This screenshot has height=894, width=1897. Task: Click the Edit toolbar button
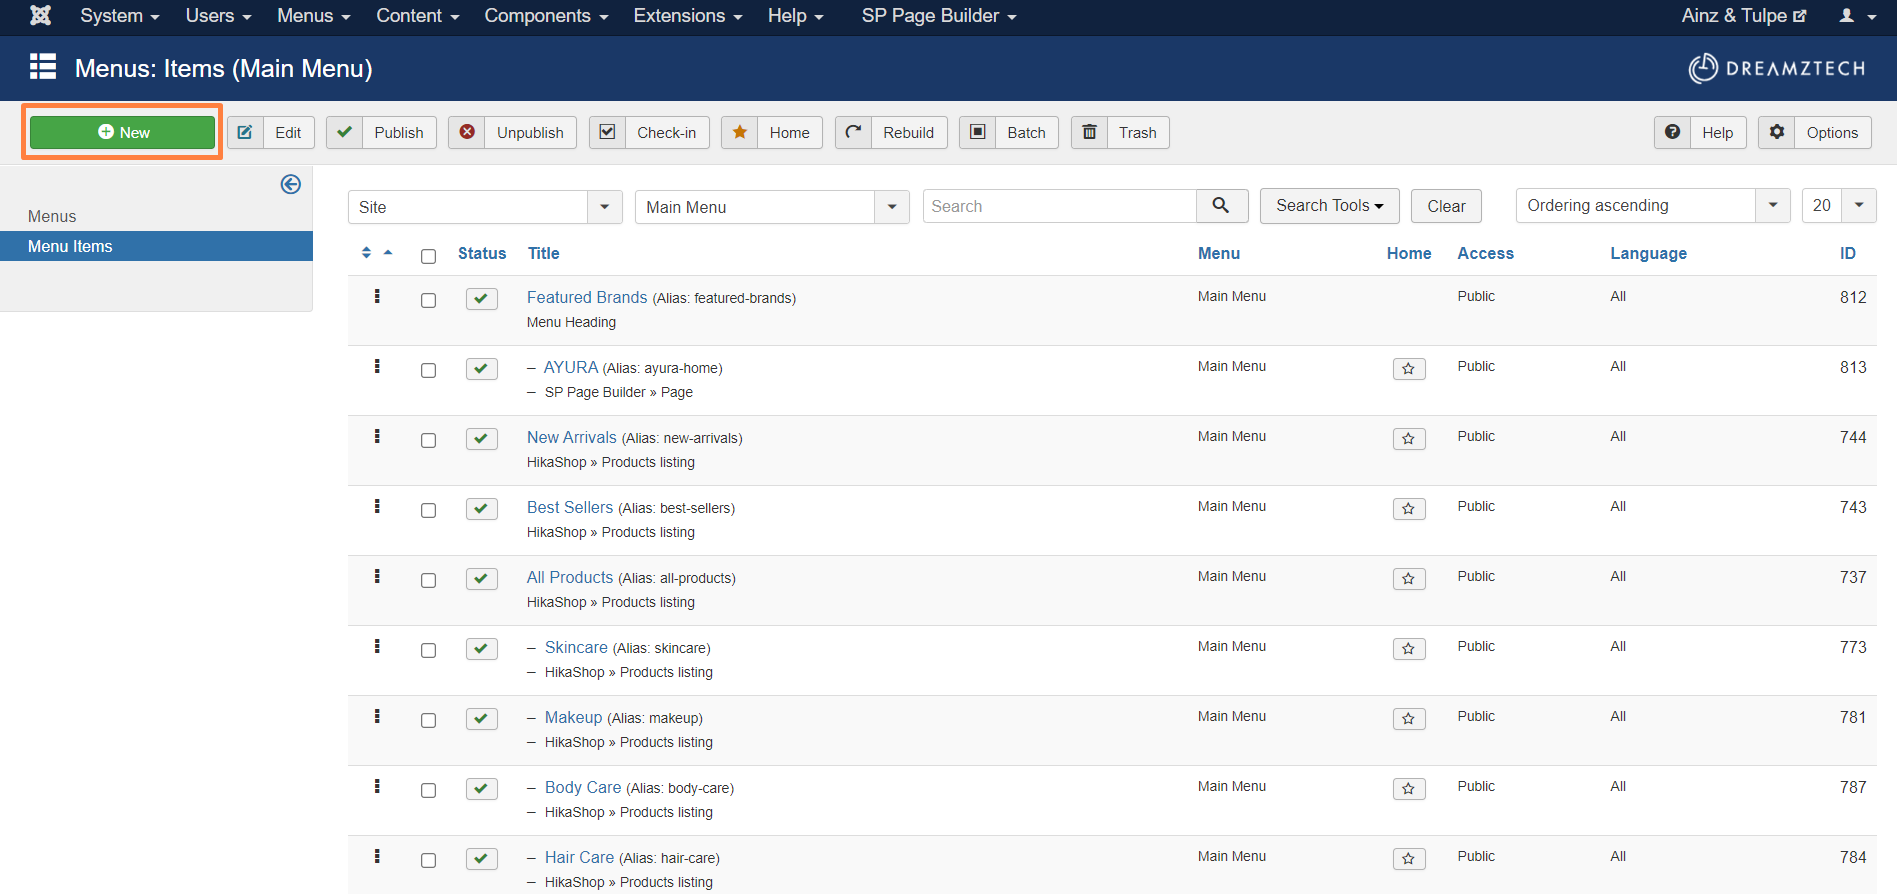(x=271, y=132)
